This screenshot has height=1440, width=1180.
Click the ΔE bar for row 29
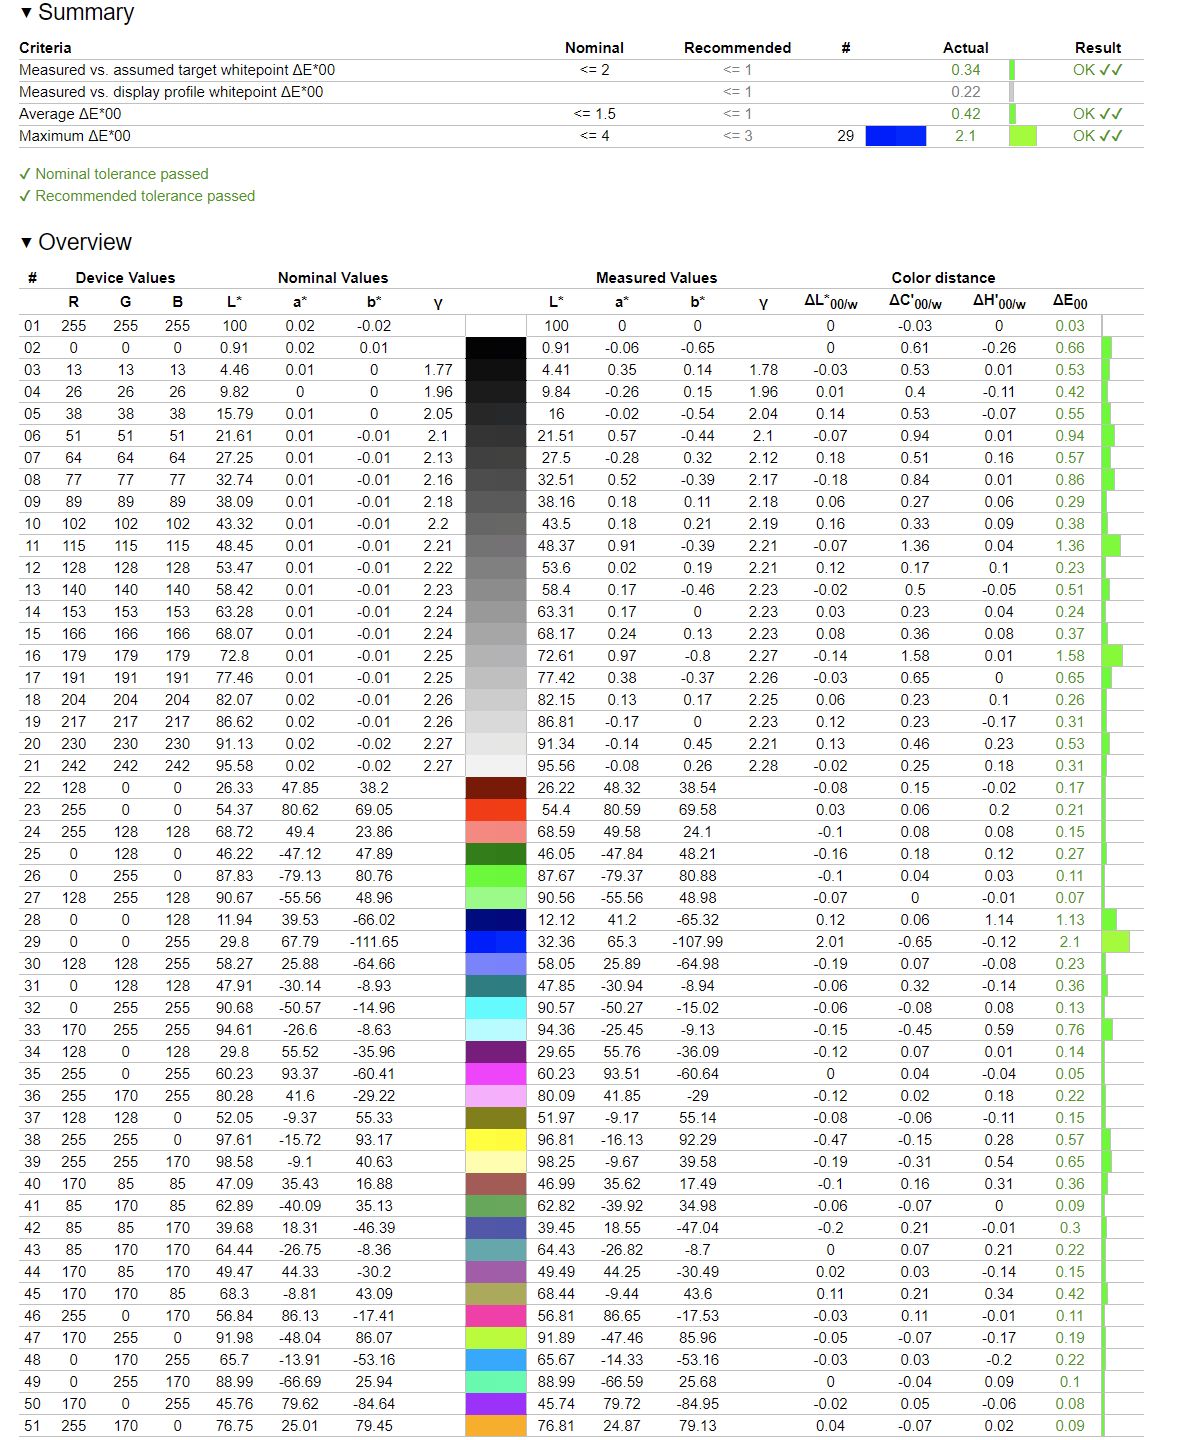1116,942
